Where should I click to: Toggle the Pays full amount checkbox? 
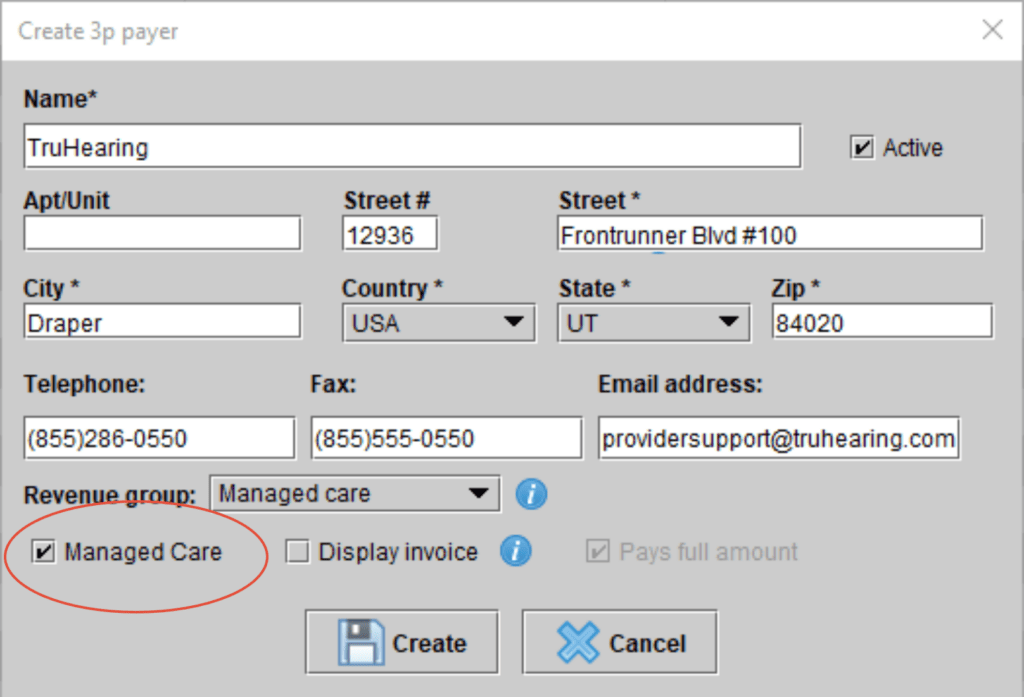pyautogui.click(x=598, y=552)
